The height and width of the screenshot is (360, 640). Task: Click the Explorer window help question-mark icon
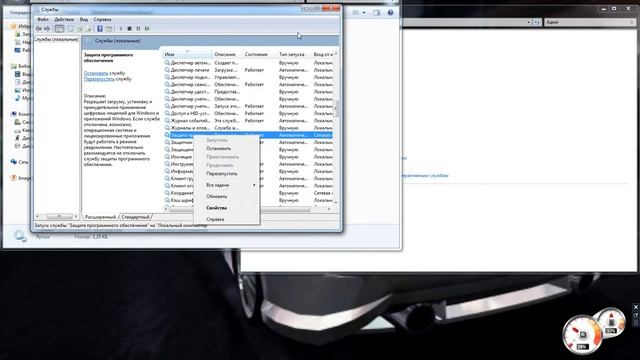[x=390, y=13]
